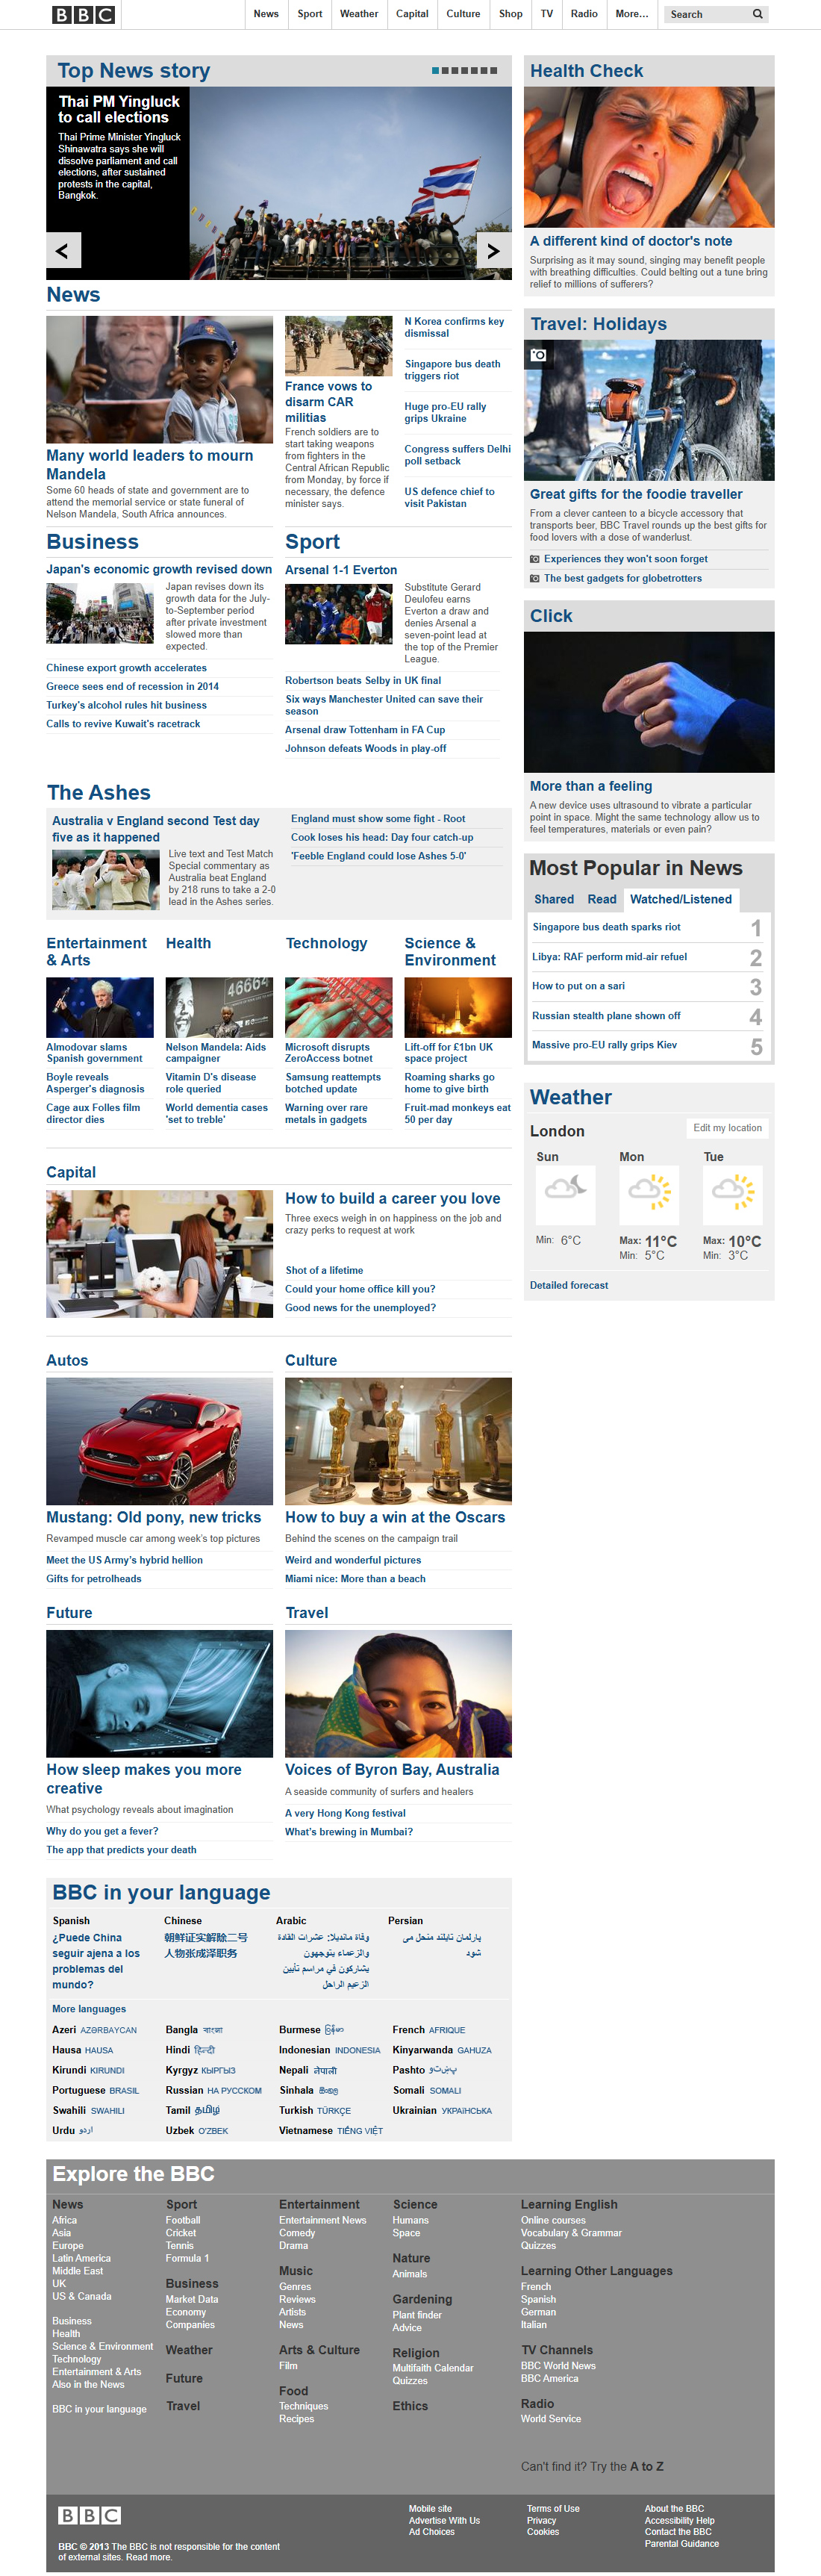This screenshot has width=821, height=2576.
Task: Open Mobile site footer link
Action: coord(430,2508)
